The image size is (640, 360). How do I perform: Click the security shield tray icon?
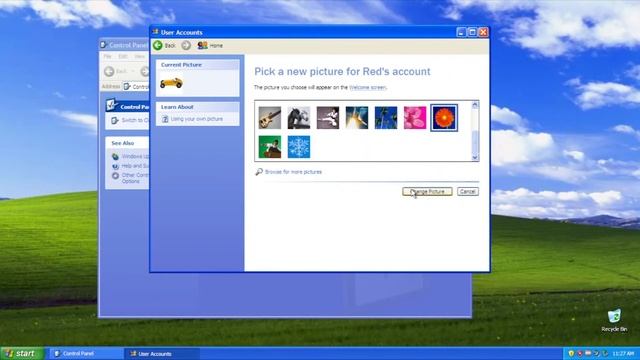(x=571, y=353)
